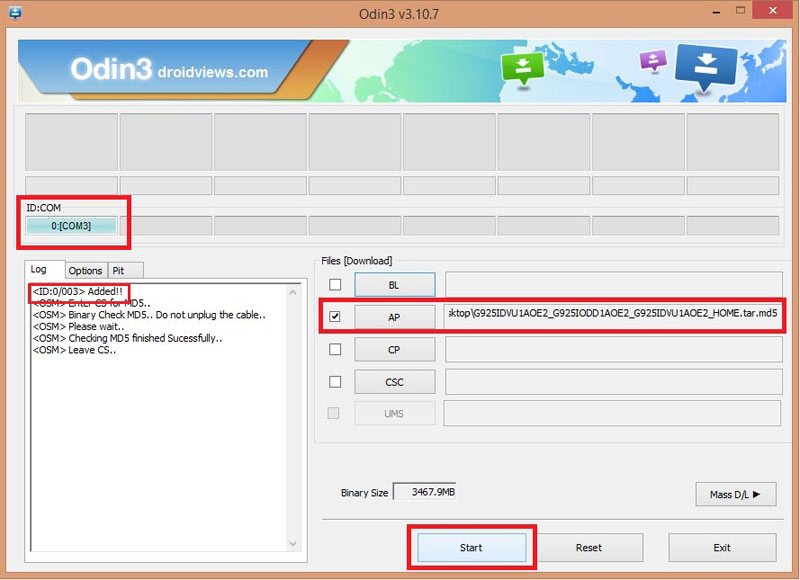Click the "Leave CS.." log line
The width and height of the screenshot is (800, 580).
74,350
